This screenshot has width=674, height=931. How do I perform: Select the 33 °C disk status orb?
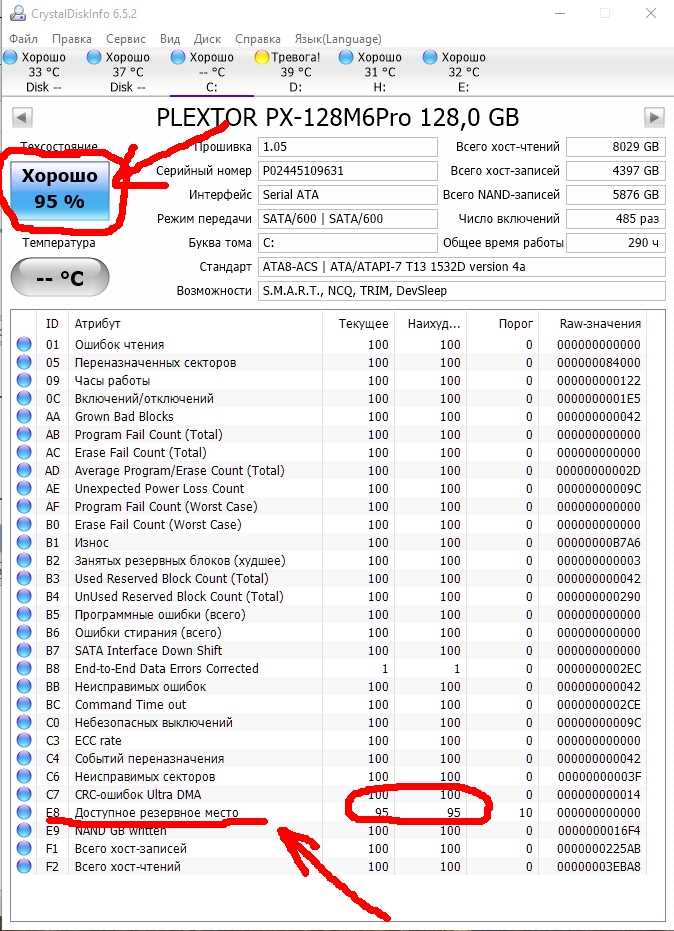point(10,58)
